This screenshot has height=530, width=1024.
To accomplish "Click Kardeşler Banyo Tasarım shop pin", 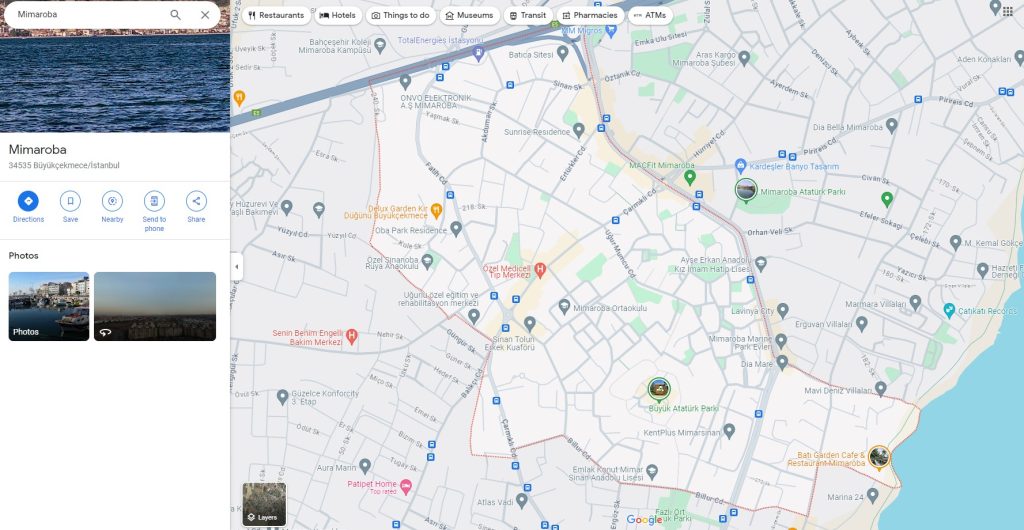I will (740, 166).
